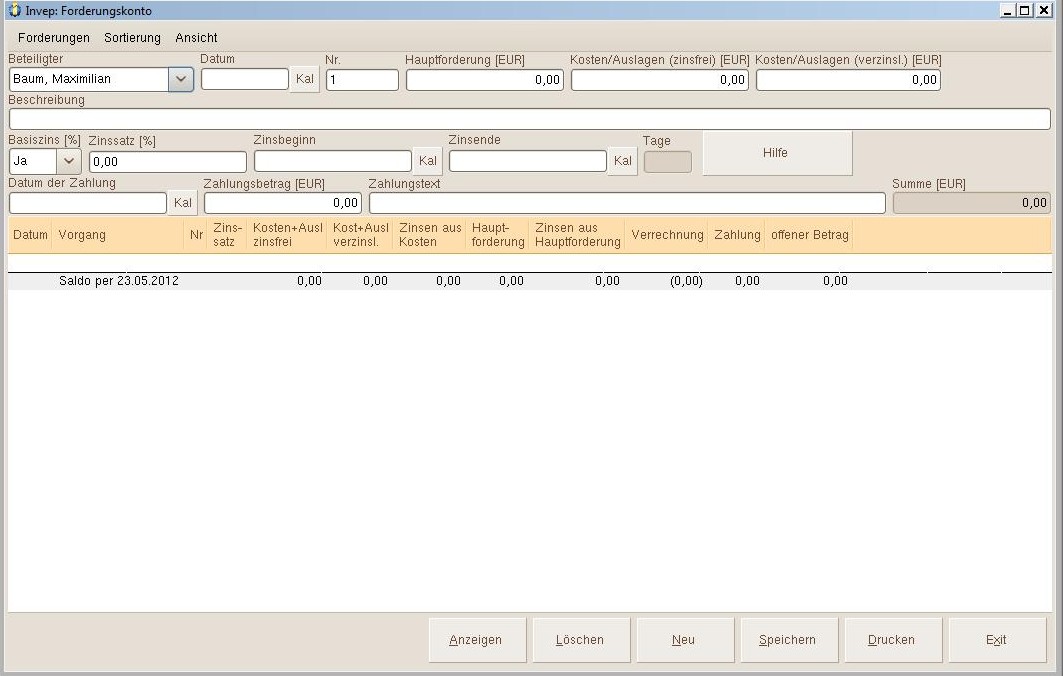
Task: Click the Hilfe button
Action: point(777,153)
